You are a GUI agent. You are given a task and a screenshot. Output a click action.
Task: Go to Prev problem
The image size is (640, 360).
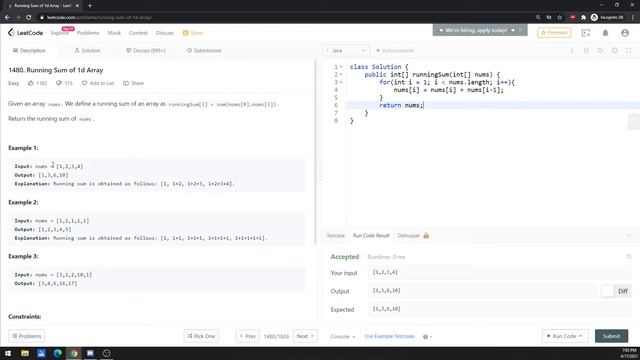pyautogui.click(x=247, y=336)
